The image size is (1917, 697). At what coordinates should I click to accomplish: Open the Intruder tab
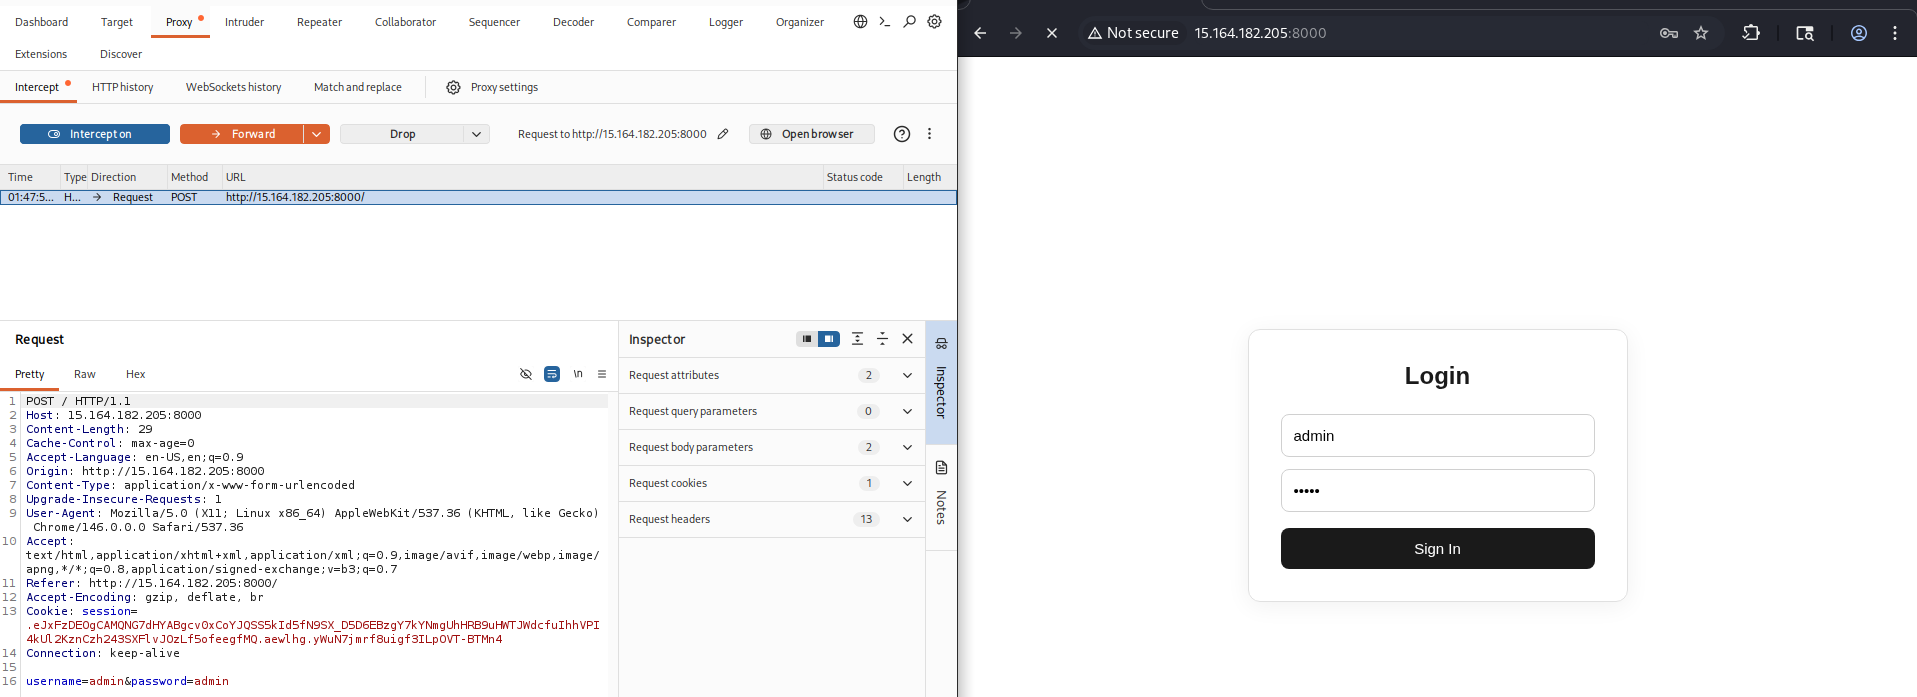point(244,22)
